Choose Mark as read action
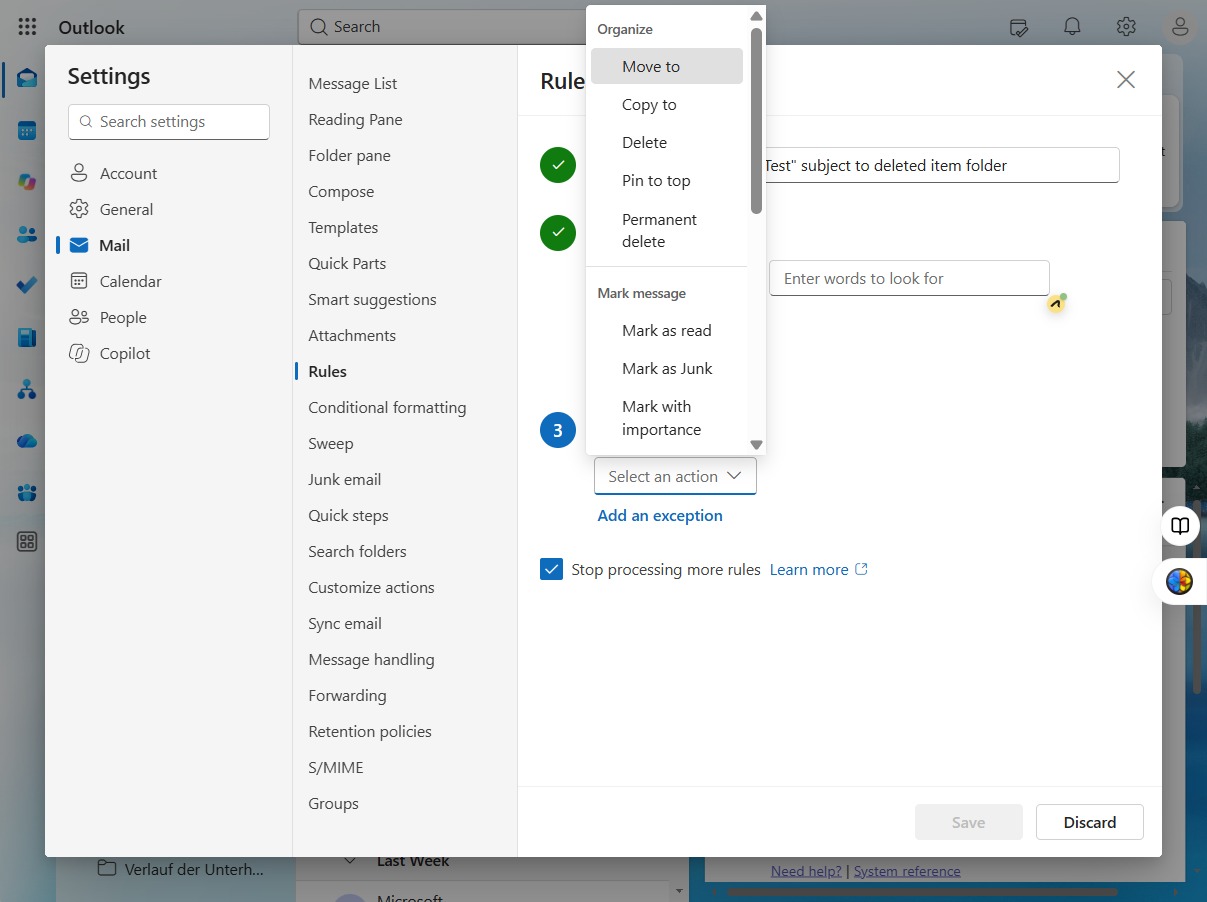 tap(667, 330)
